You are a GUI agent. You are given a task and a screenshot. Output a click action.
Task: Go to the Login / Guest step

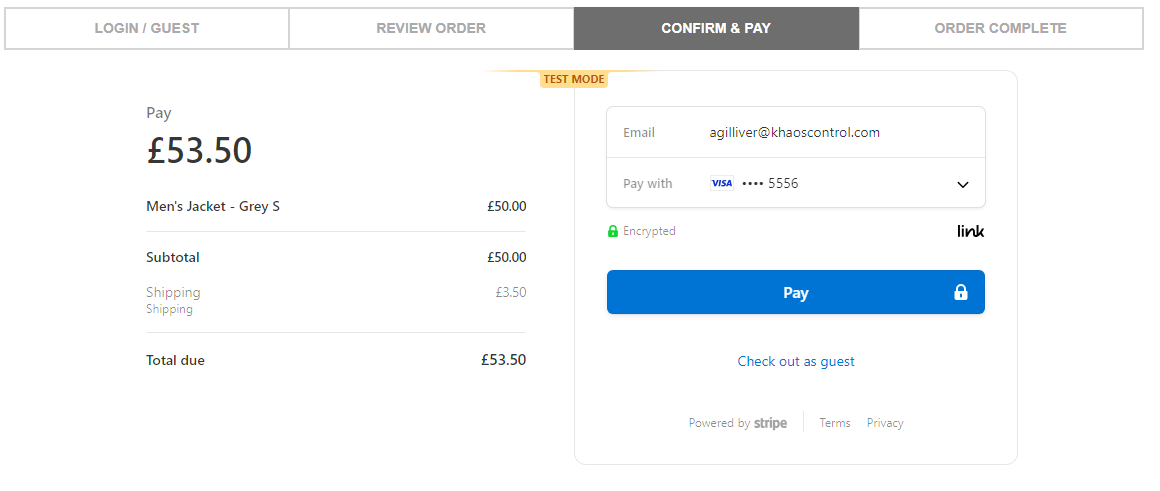coord(146,29)
